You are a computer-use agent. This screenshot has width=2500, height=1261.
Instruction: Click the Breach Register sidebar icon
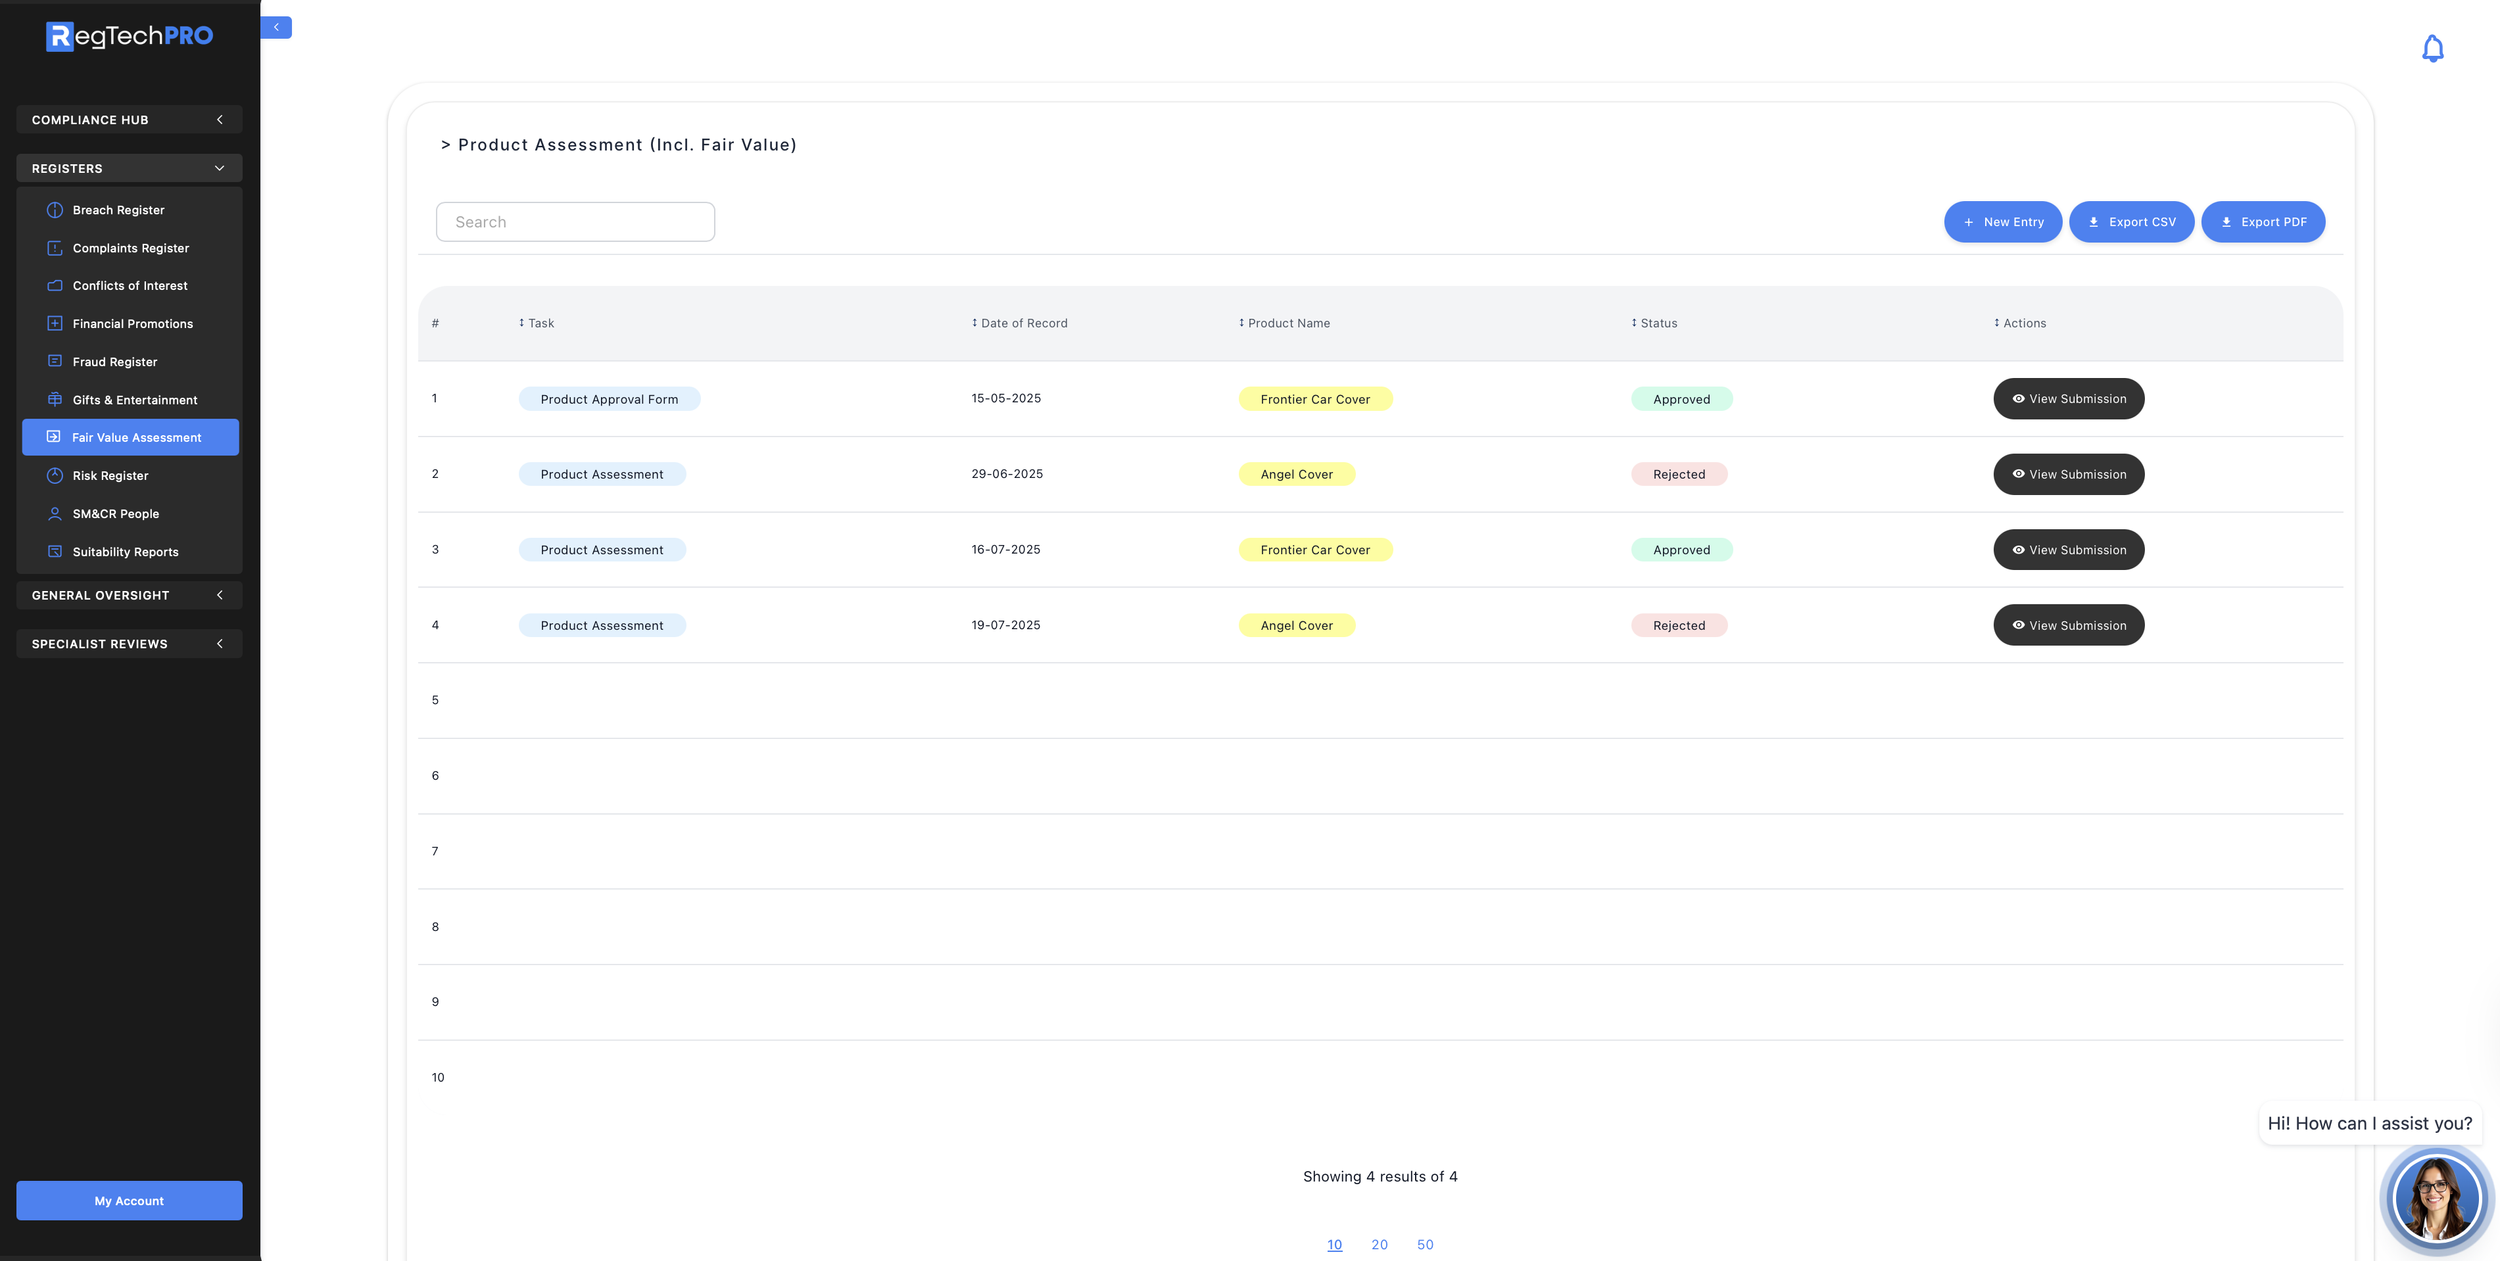tap(55, 210)
